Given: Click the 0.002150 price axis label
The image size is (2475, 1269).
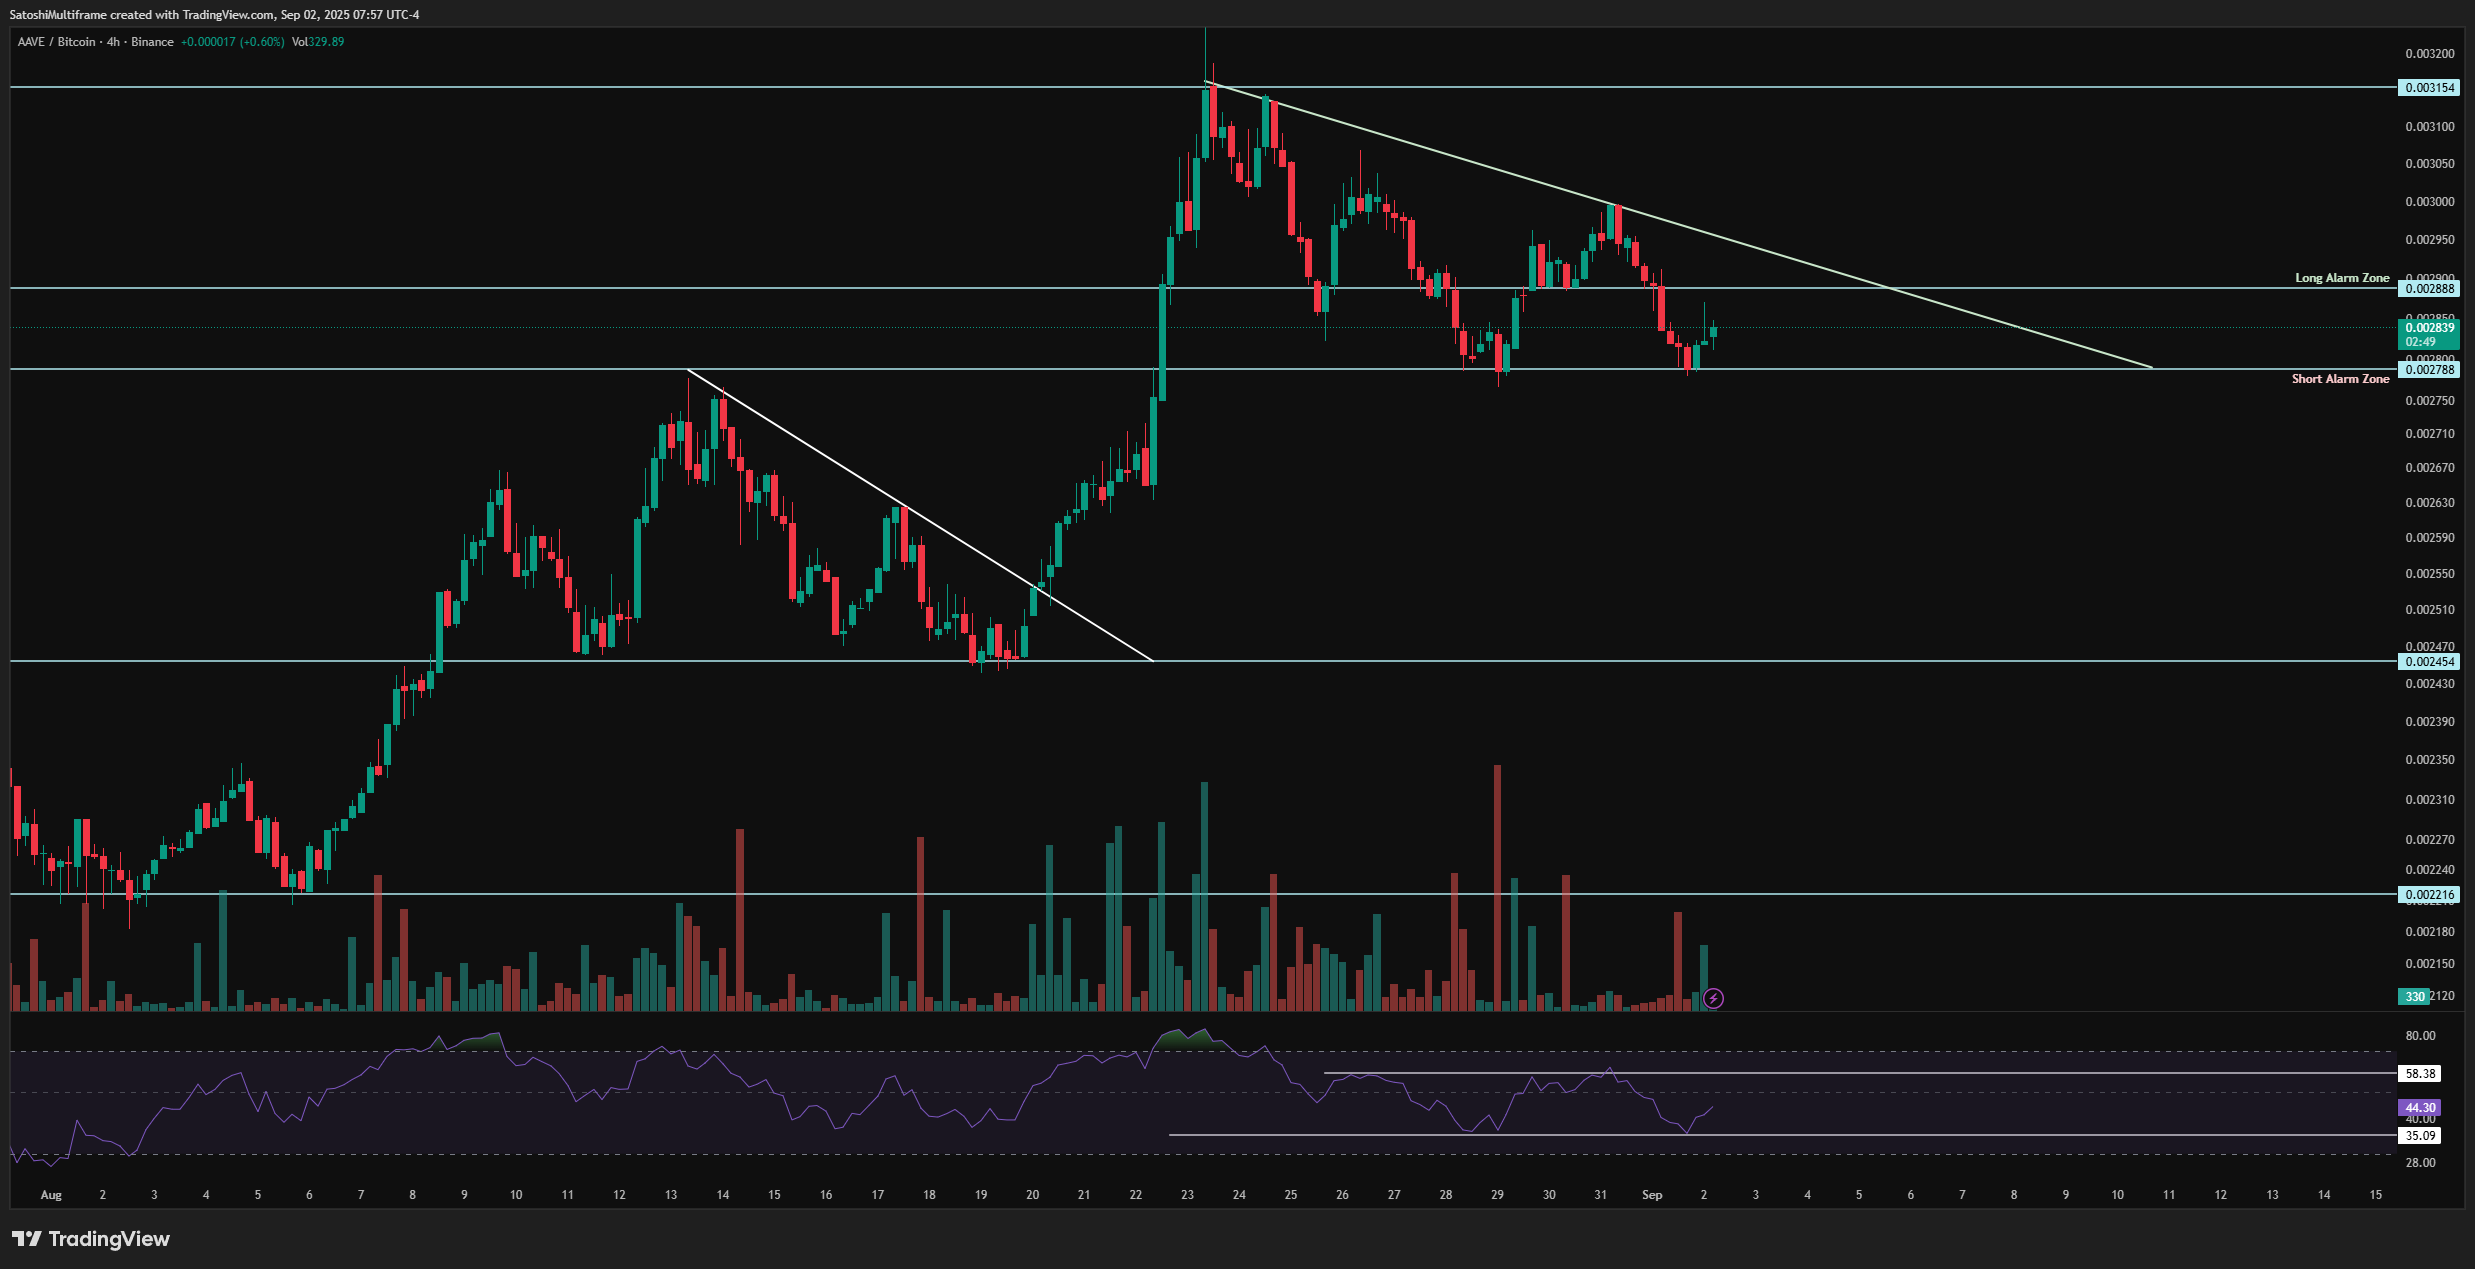Looking at the screenshot, I should point(2430,964).
